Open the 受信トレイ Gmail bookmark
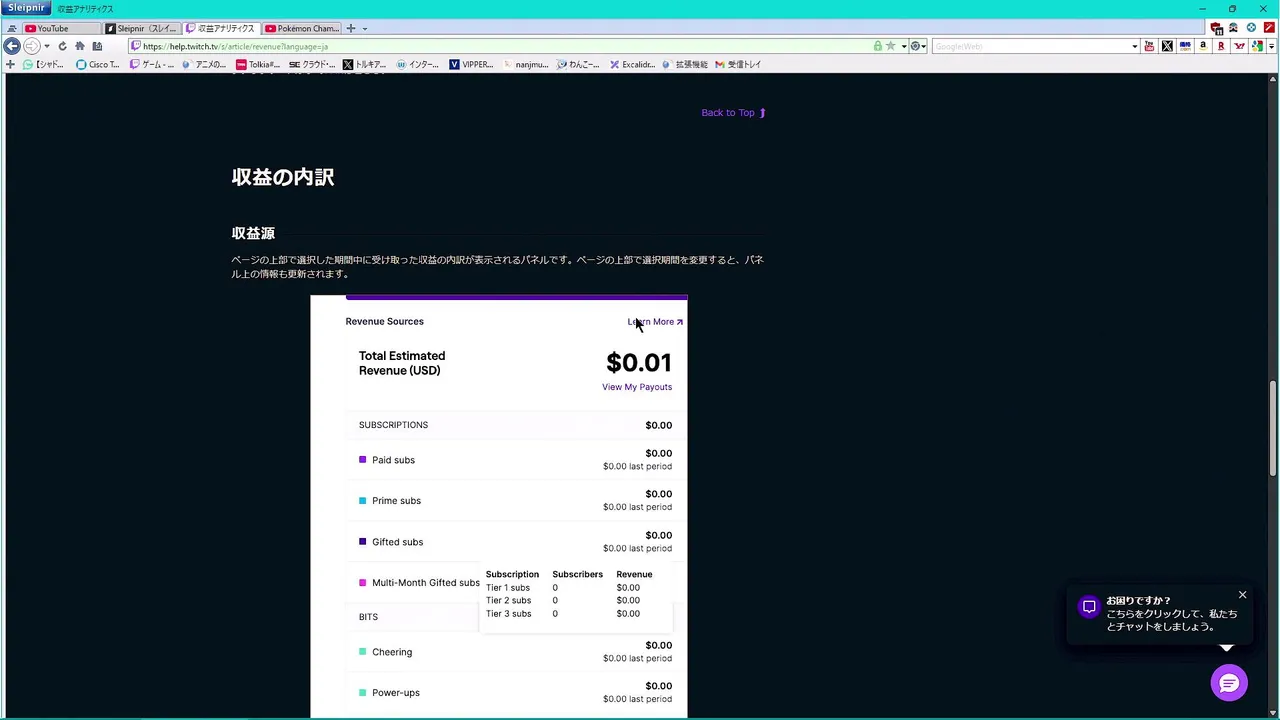The width and height of the screenshot is (1280, 720). point(738,64)
